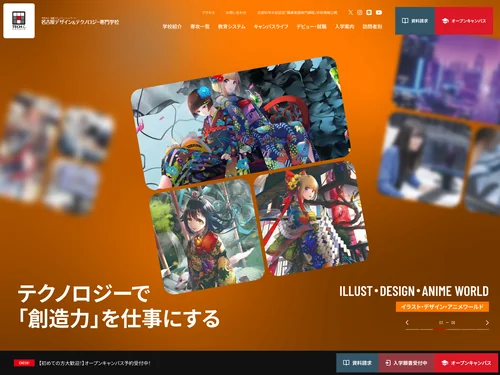Click the blurred student at monitor photo

click(x=424, y=160)
